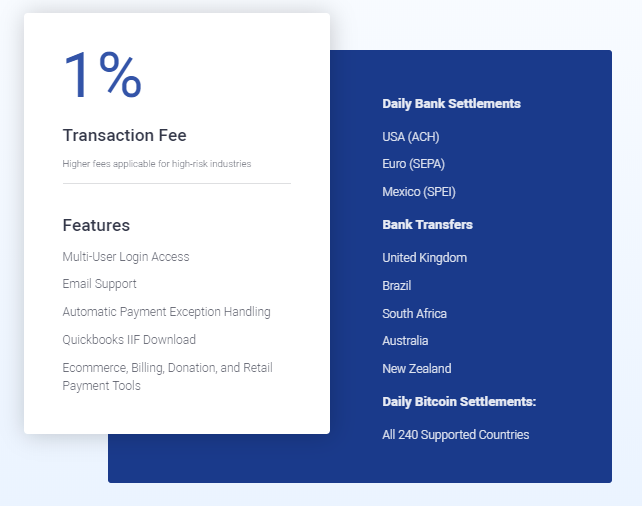
Task: Select Email Support feature
Action: click(99, 284)
